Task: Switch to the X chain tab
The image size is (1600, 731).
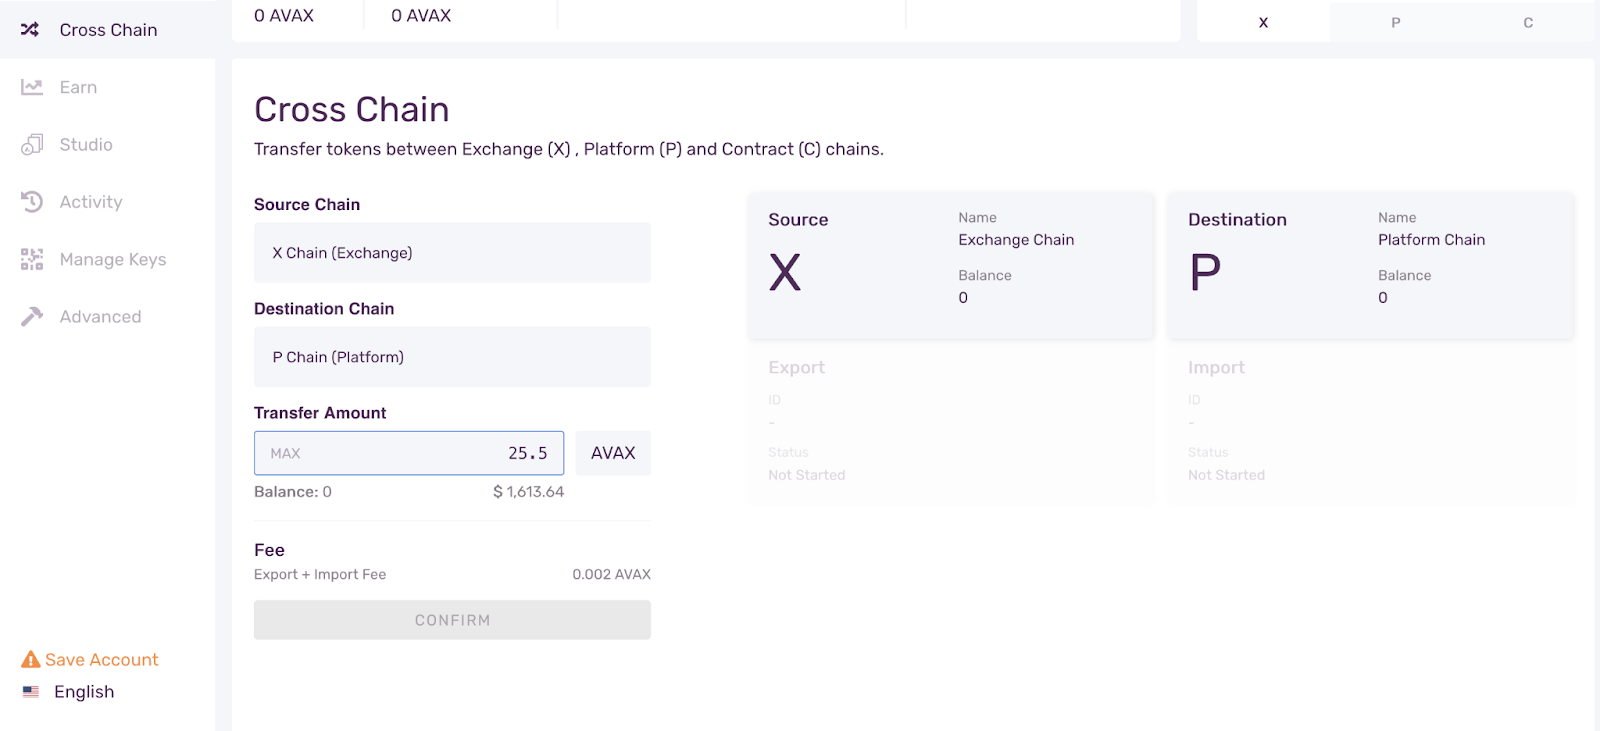Action: click(x=1263, y=22)
